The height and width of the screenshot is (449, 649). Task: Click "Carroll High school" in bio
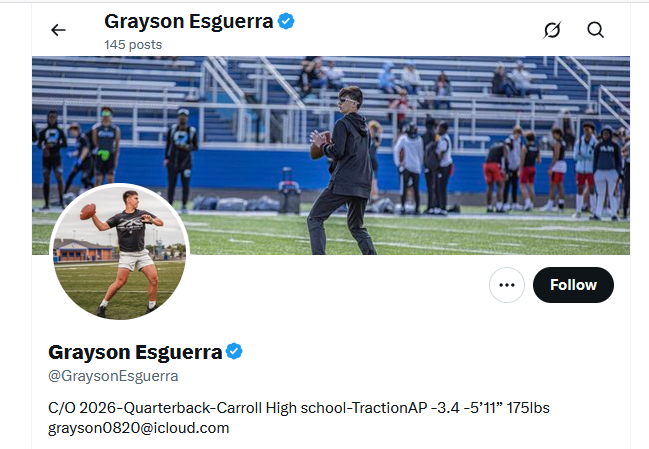(x=266, y=408)
